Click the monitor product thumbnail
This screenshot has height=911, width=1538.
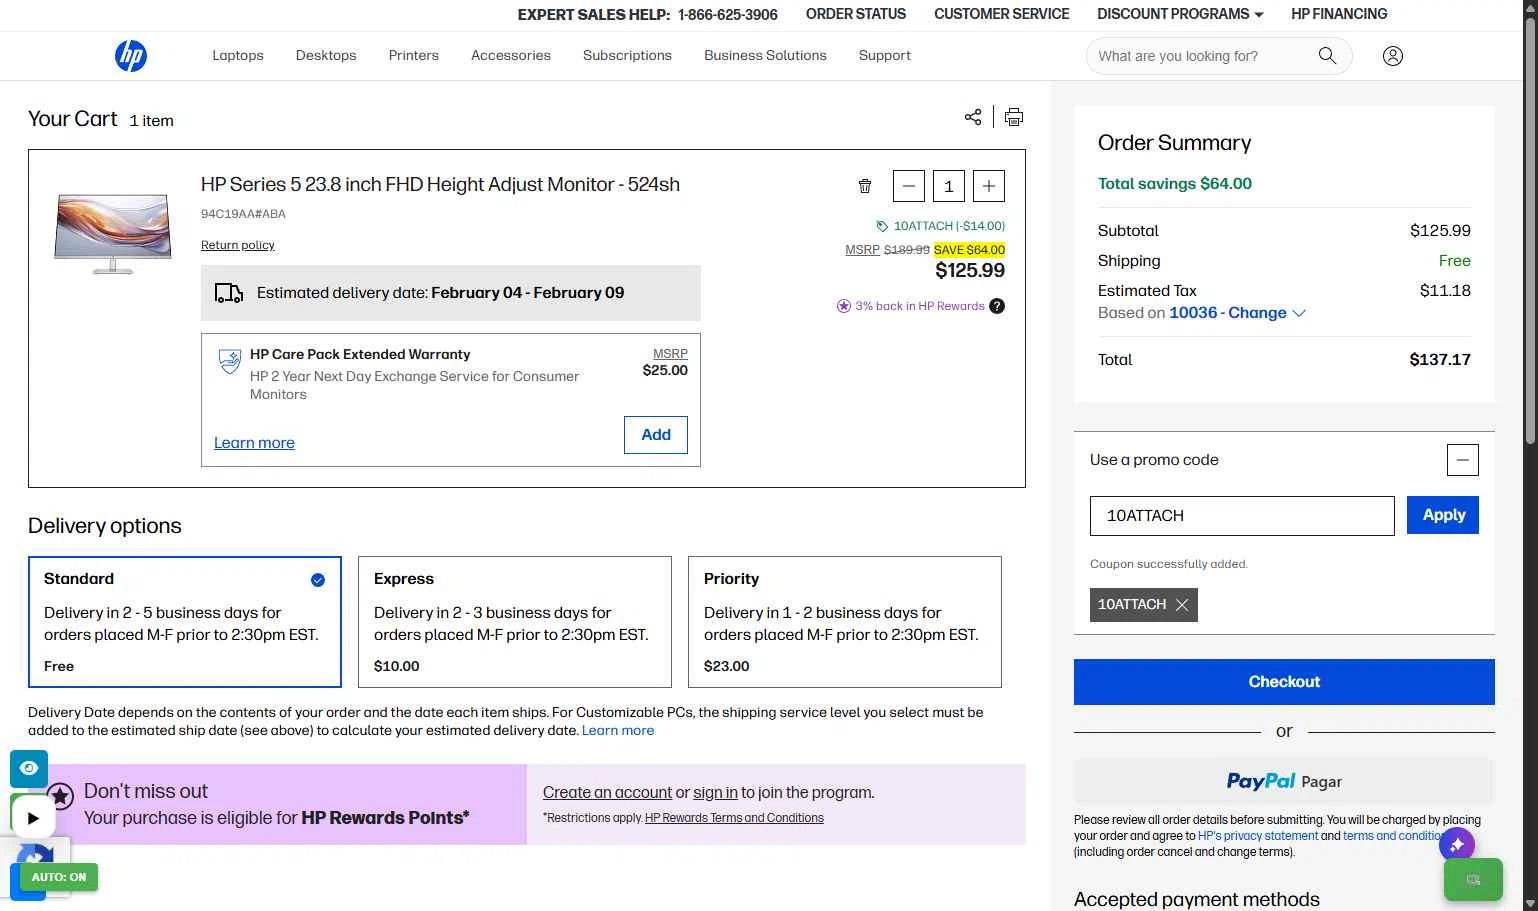coord(113,234)
